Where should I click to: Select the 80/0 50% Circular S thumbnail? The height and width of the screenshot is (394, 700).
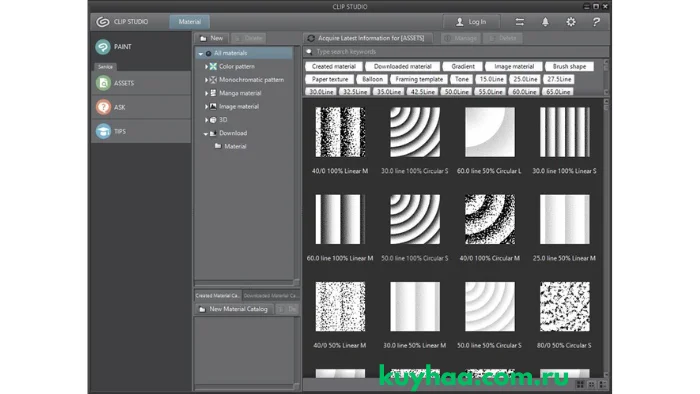[x=565, y=307]
